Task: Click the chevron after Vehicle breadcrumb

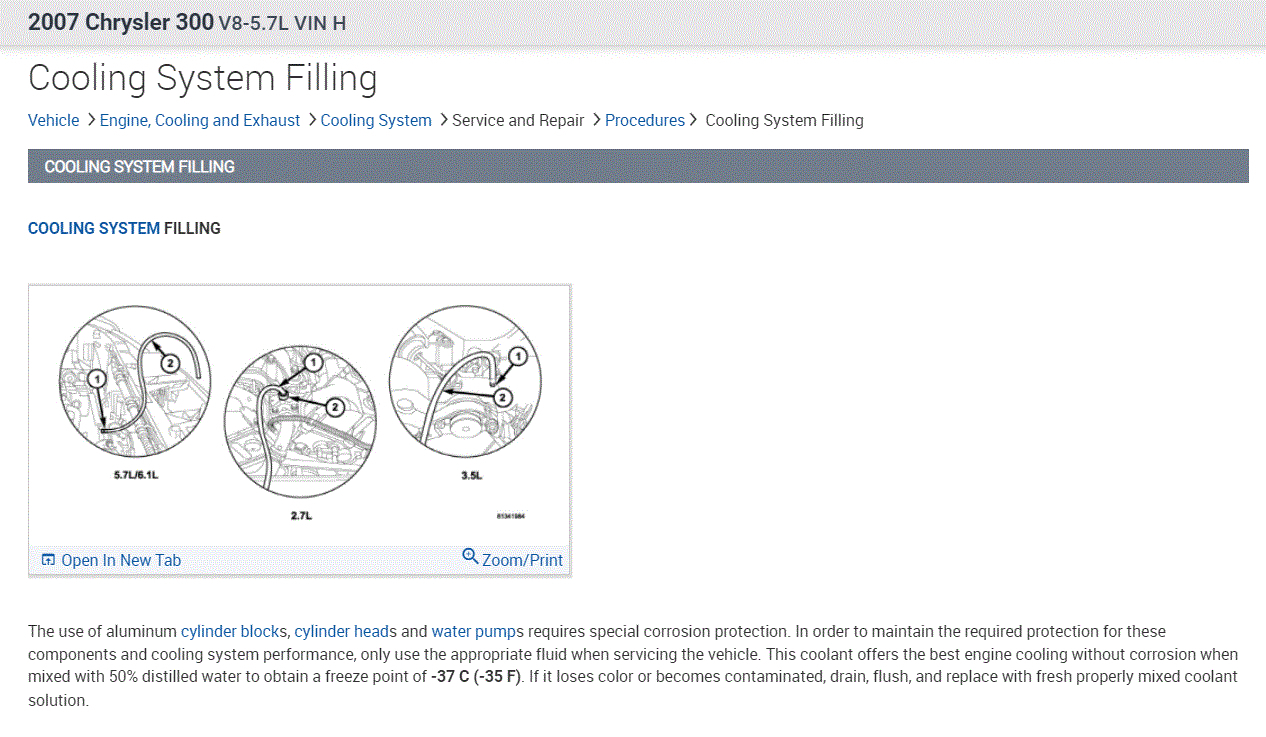Action: [x=90, y=120]
